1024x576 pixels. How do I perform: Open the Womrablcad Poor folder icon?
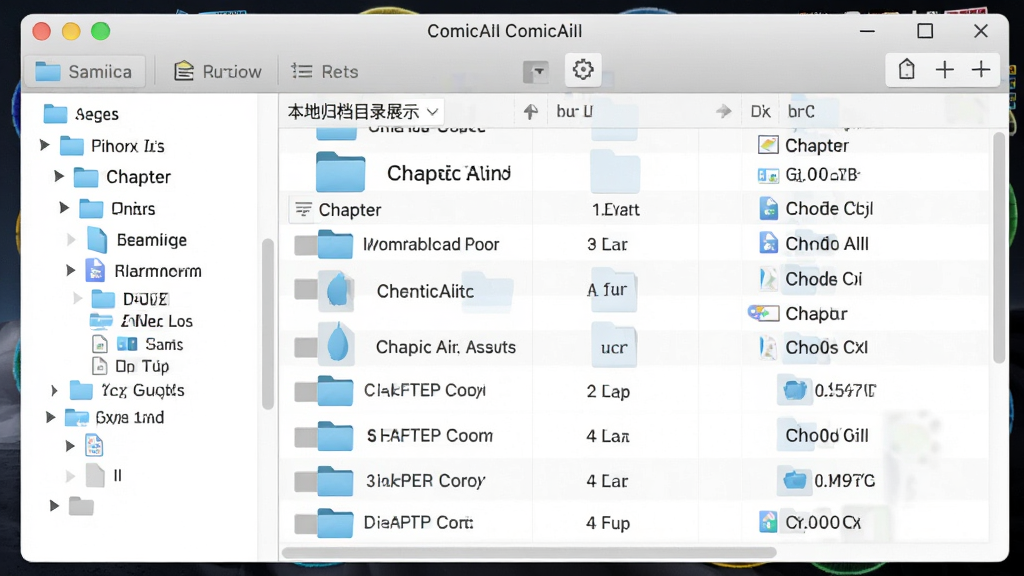pyautogui.click(x=336, y=244)
